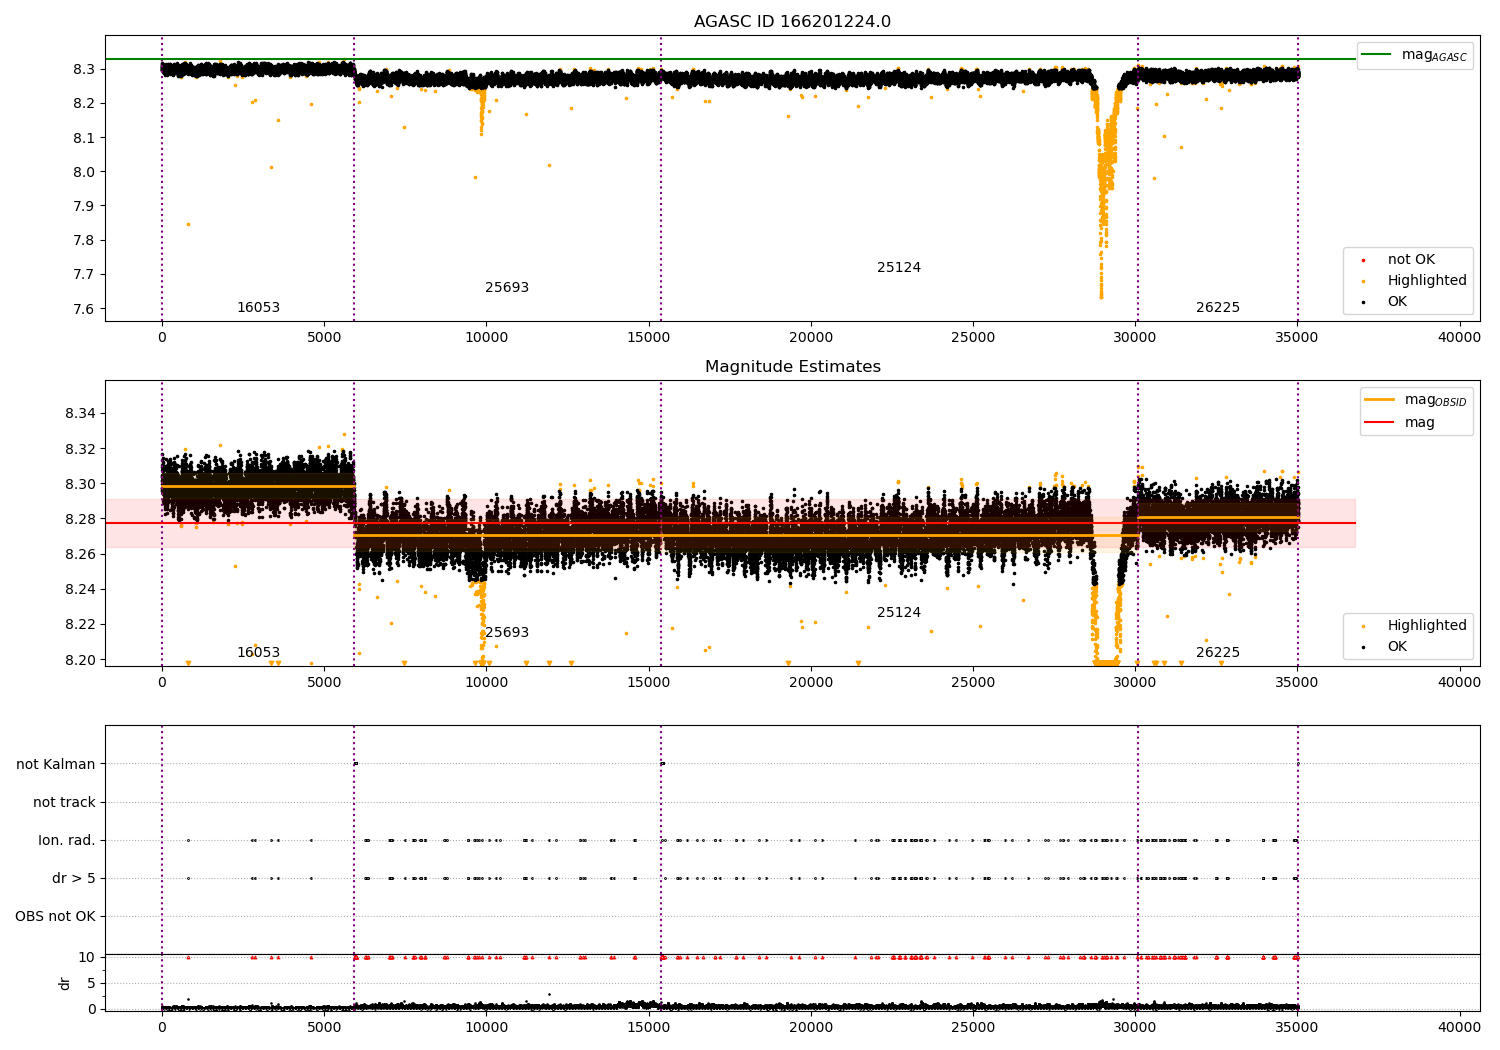Click 'Highlighted' legend entry in Magnitude Estimates plot
The height and width of the screenshot is (1050, 1500).
tap(1427, 626)
